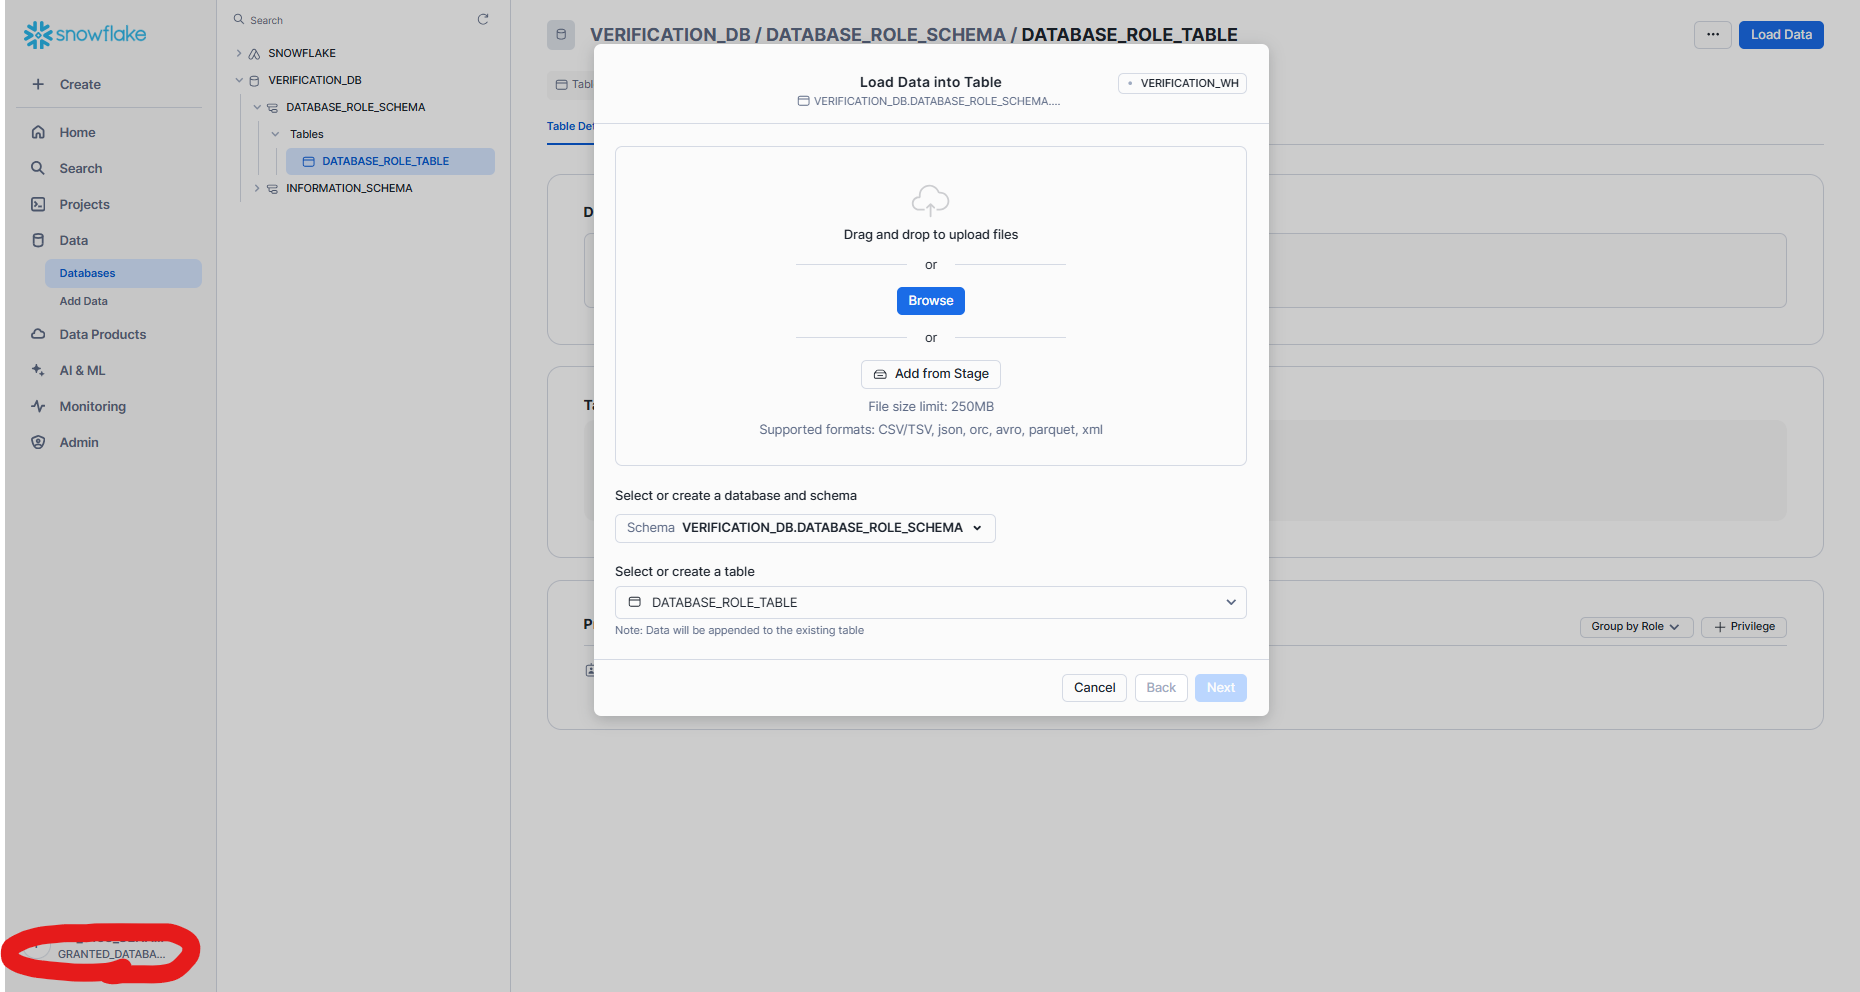Click the cloud upload icon
1860x992 pixels.
click(x=930, y=200)
